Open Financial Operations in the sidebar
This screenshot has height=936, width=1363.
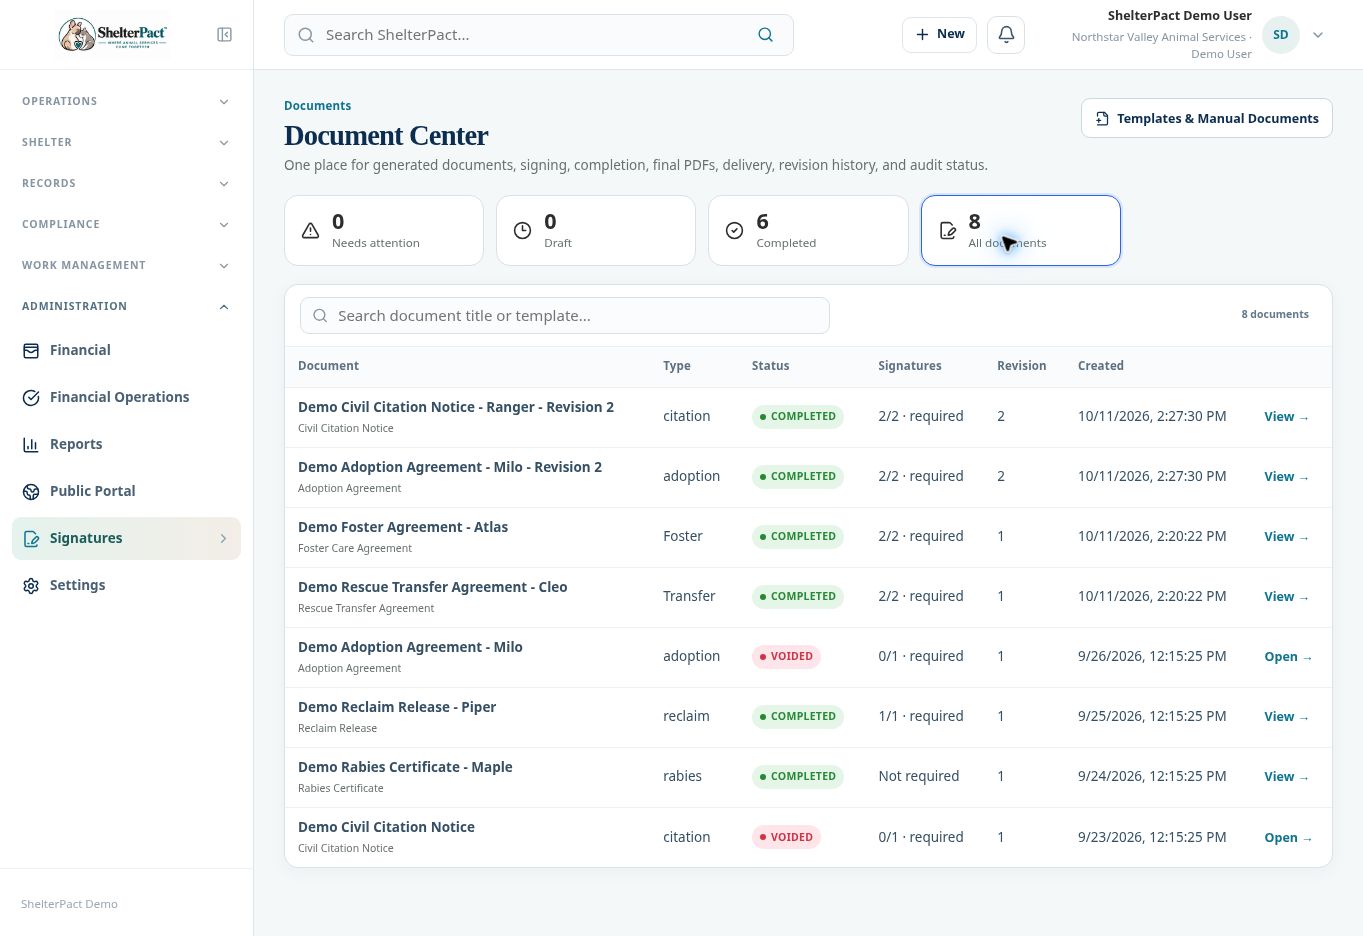(126, 397)
